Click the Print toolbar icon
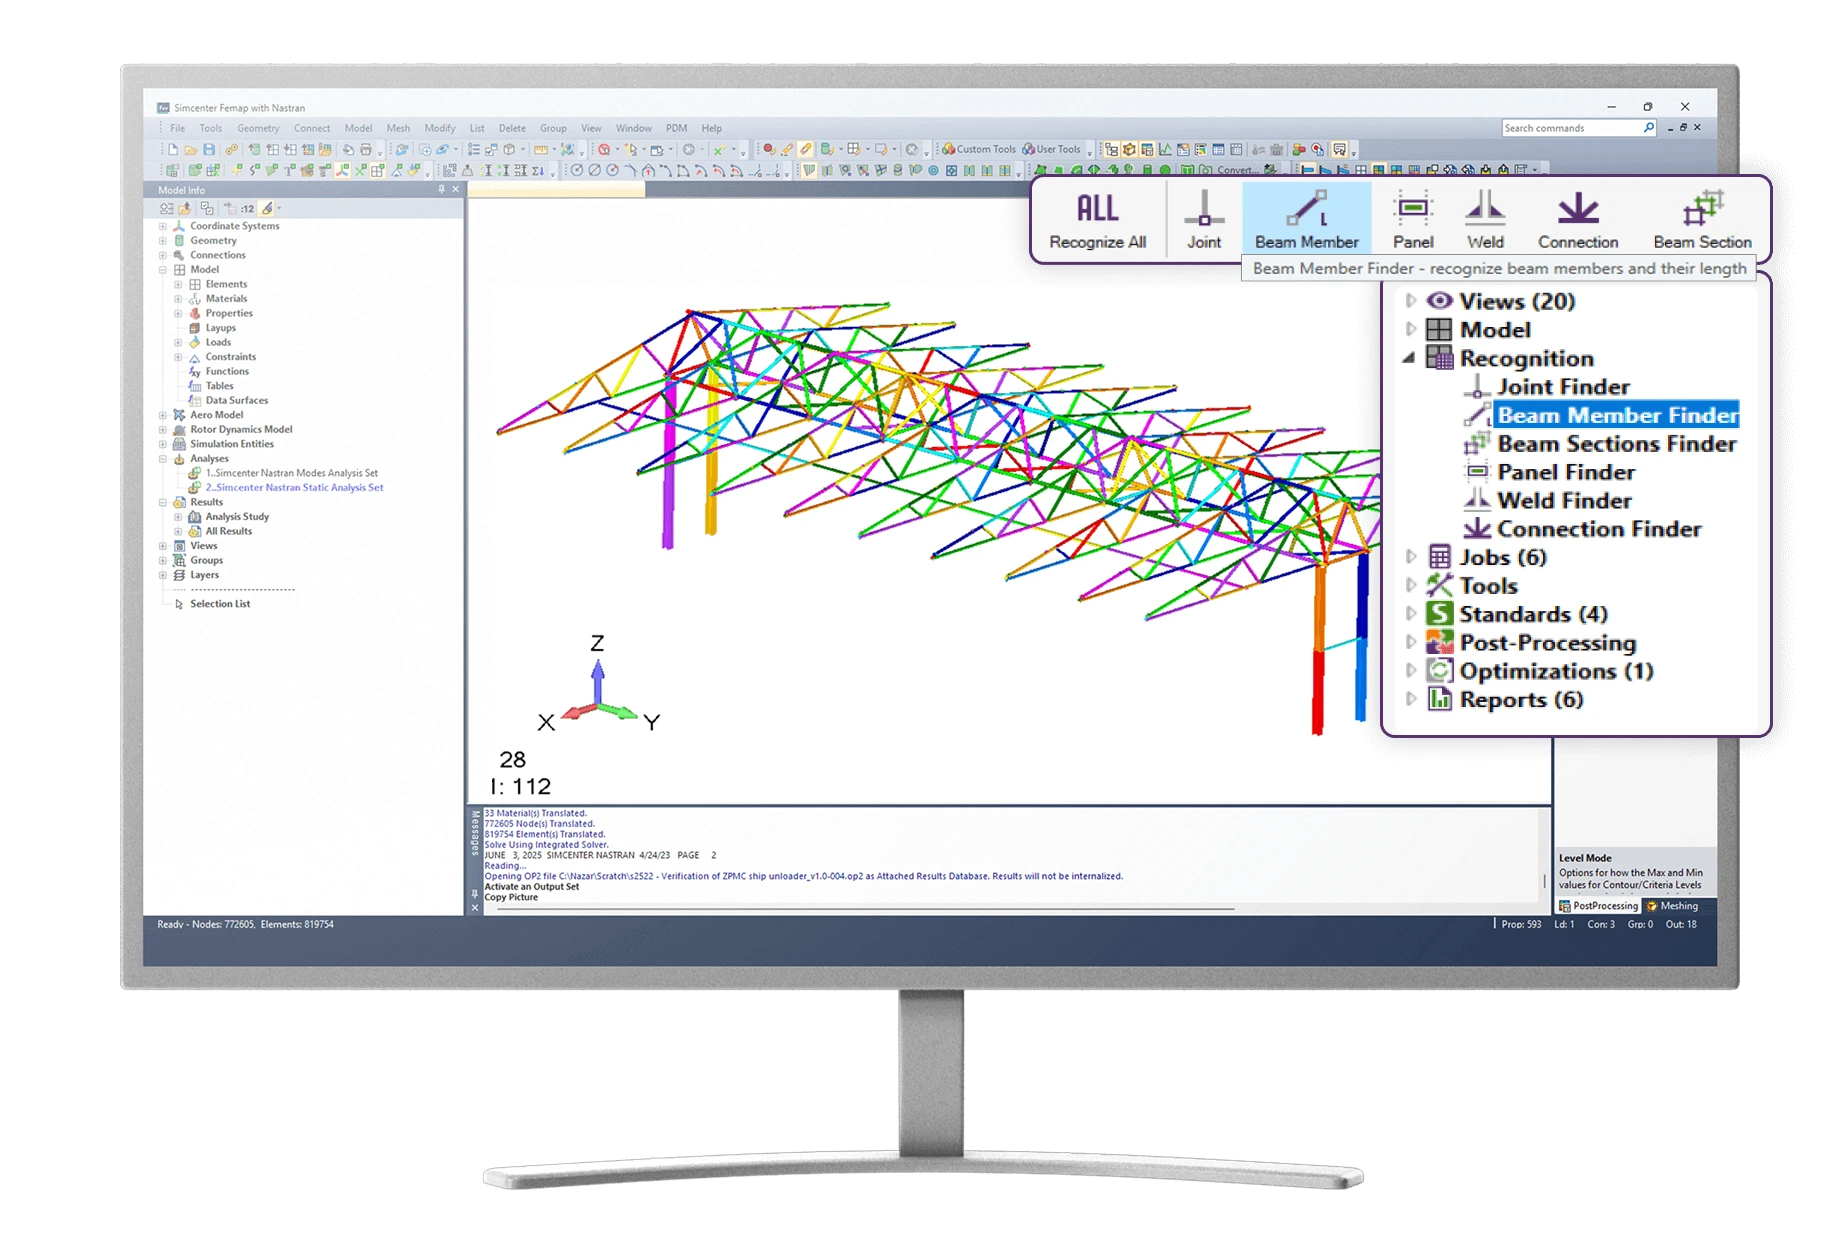This screenshot has width=1836, height=1254. 366,149
